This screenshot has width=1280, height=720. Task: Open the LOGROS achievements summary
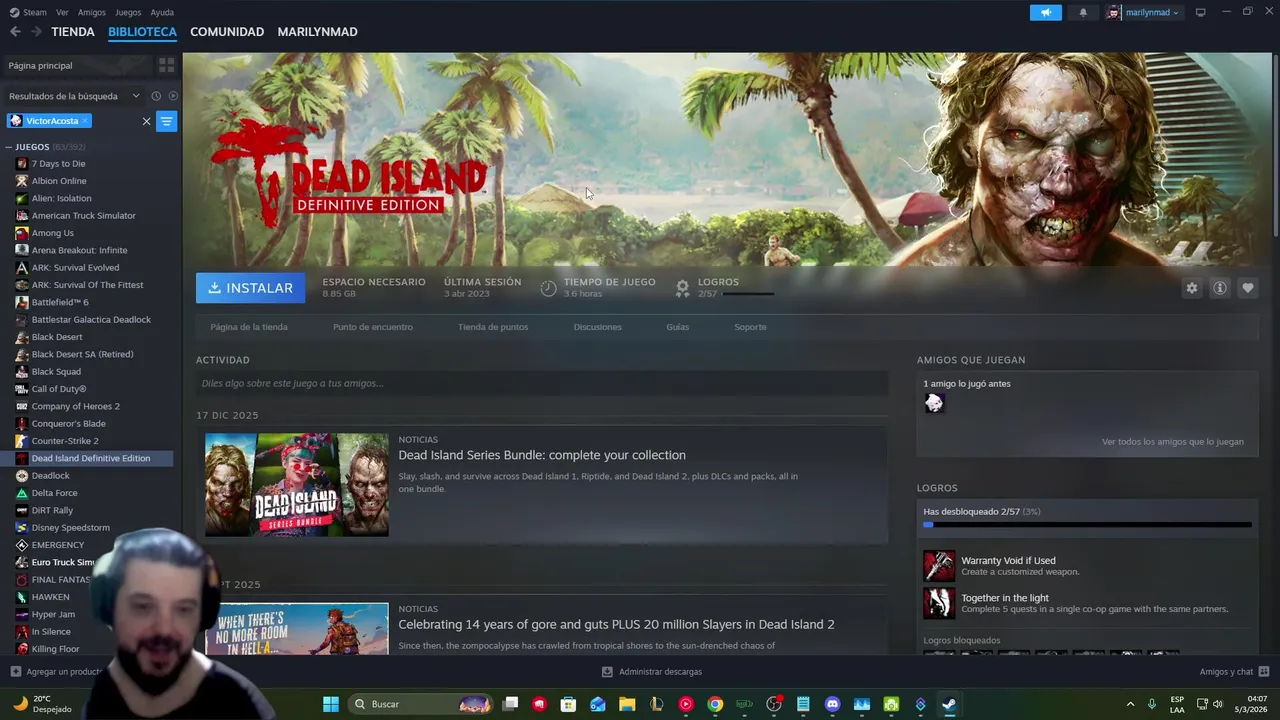[x=724, y=288]
